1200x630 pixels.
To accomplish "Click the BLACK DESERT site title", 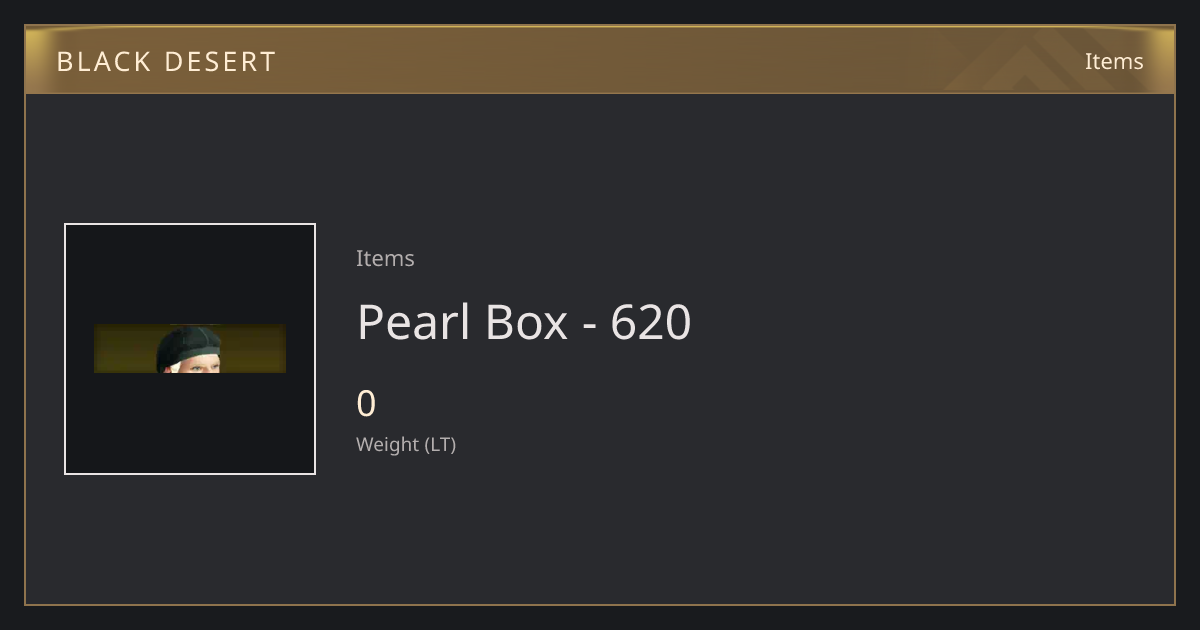I will pyautogui.click(x=166, y=62).
